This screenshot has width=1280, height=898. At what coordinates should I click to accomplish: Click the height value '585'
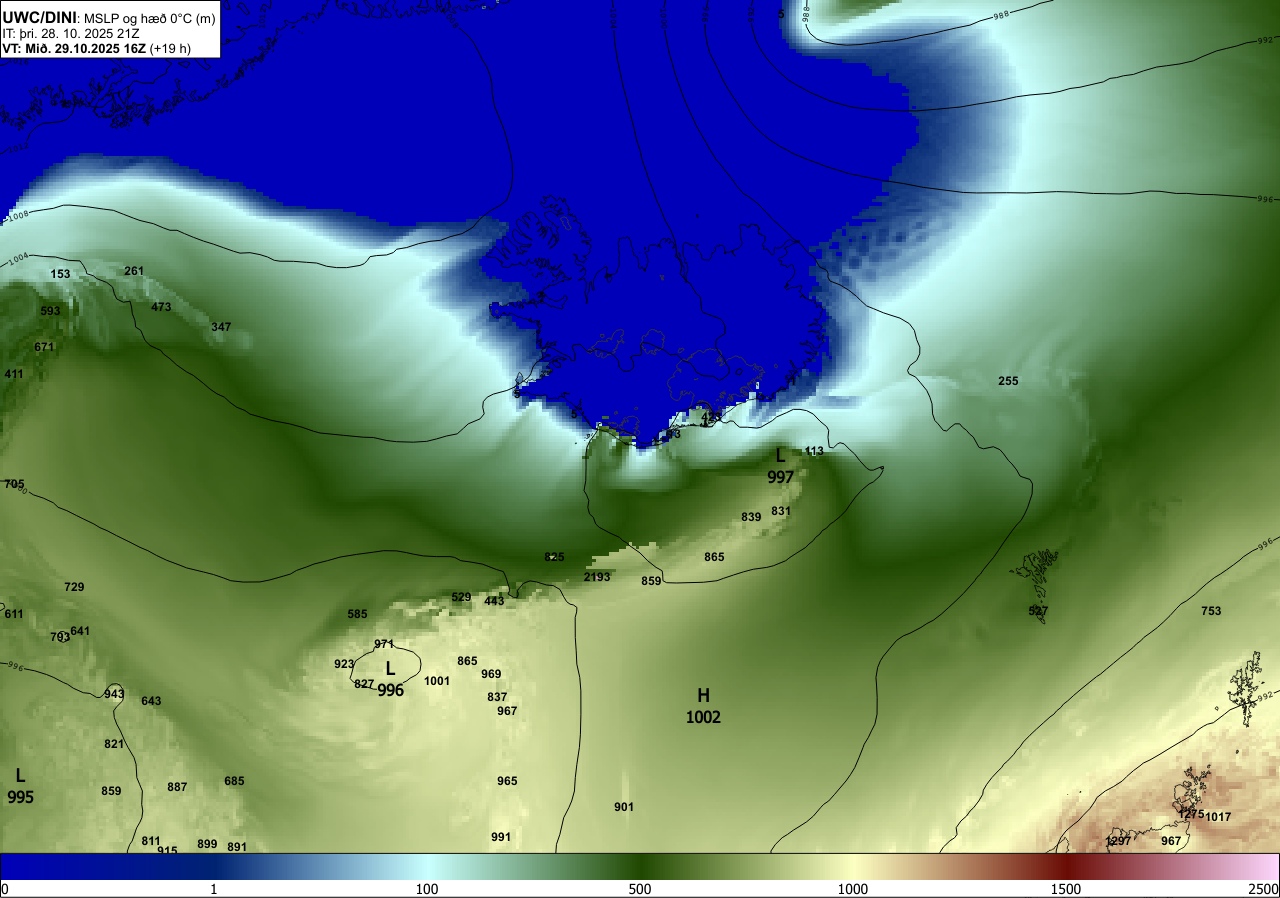point(357,614)
